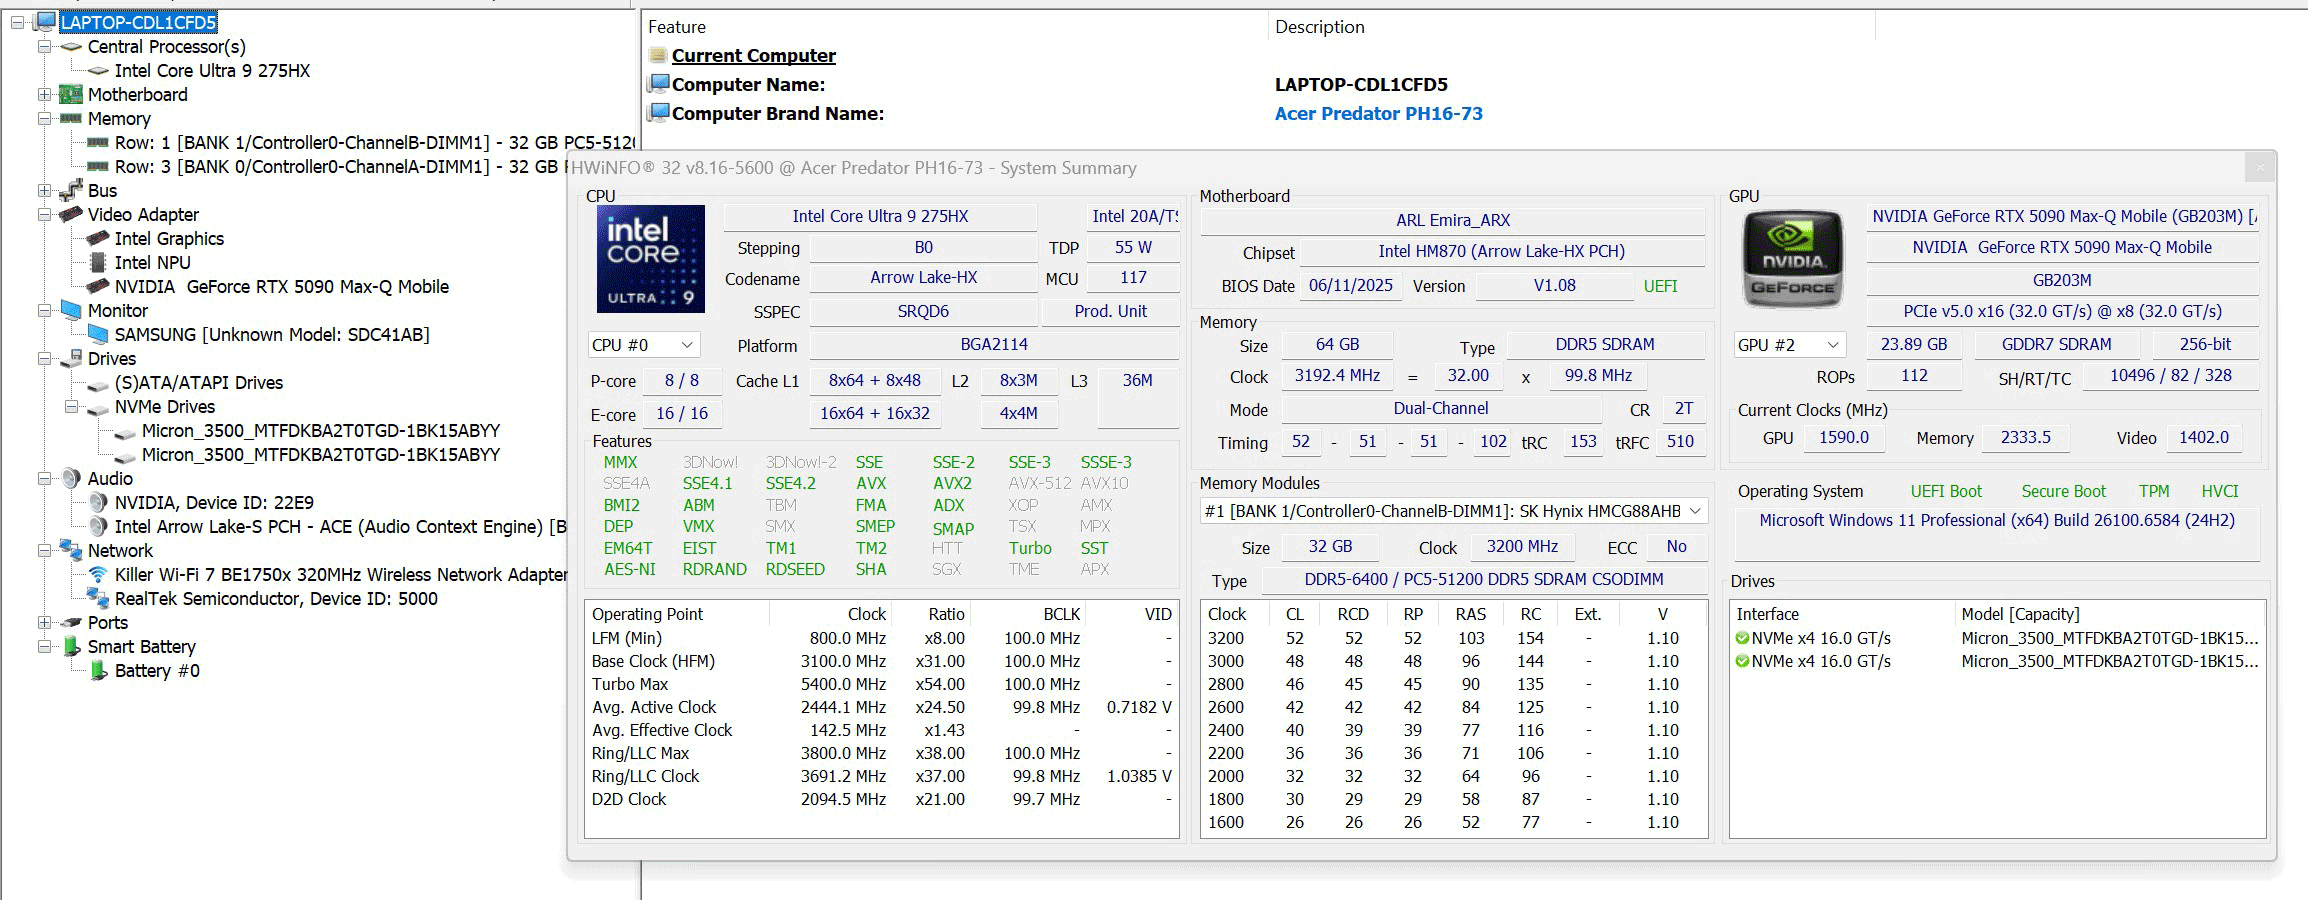Screen dimensions: 2308x900
Task: Select the first Micron_3500 drive tree item
Action: 320,431
